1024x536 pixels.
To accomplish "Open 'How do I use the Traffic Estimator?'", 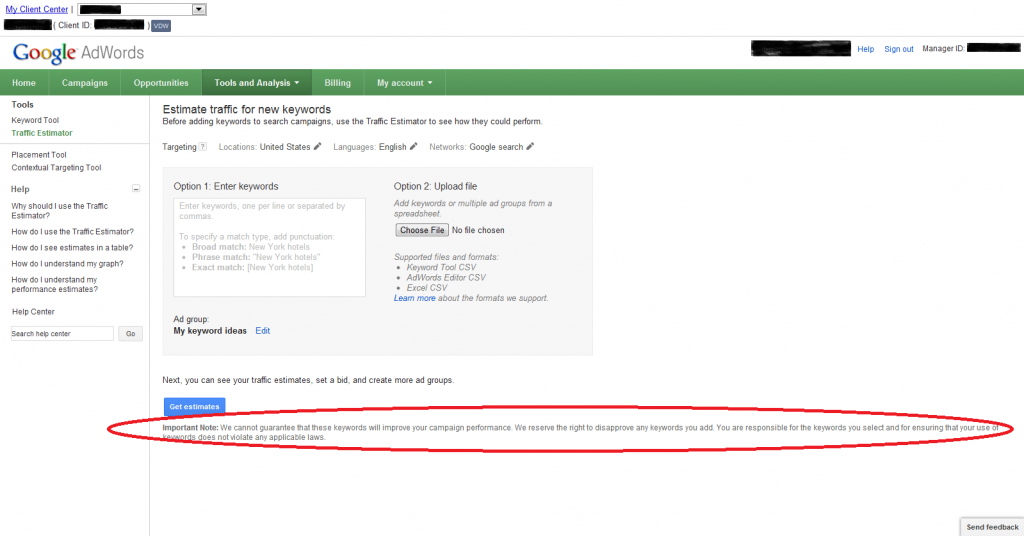I will [72, 232].
